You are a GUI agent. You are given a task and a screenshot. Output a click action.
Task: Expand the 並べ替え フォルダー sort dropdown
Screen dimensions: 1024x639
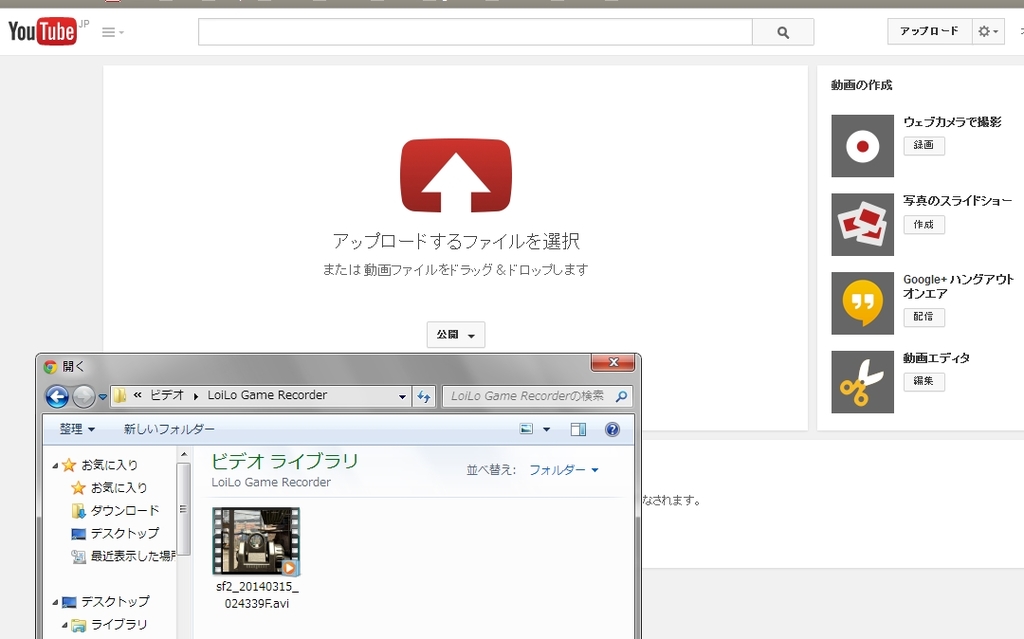click(563, 470)
